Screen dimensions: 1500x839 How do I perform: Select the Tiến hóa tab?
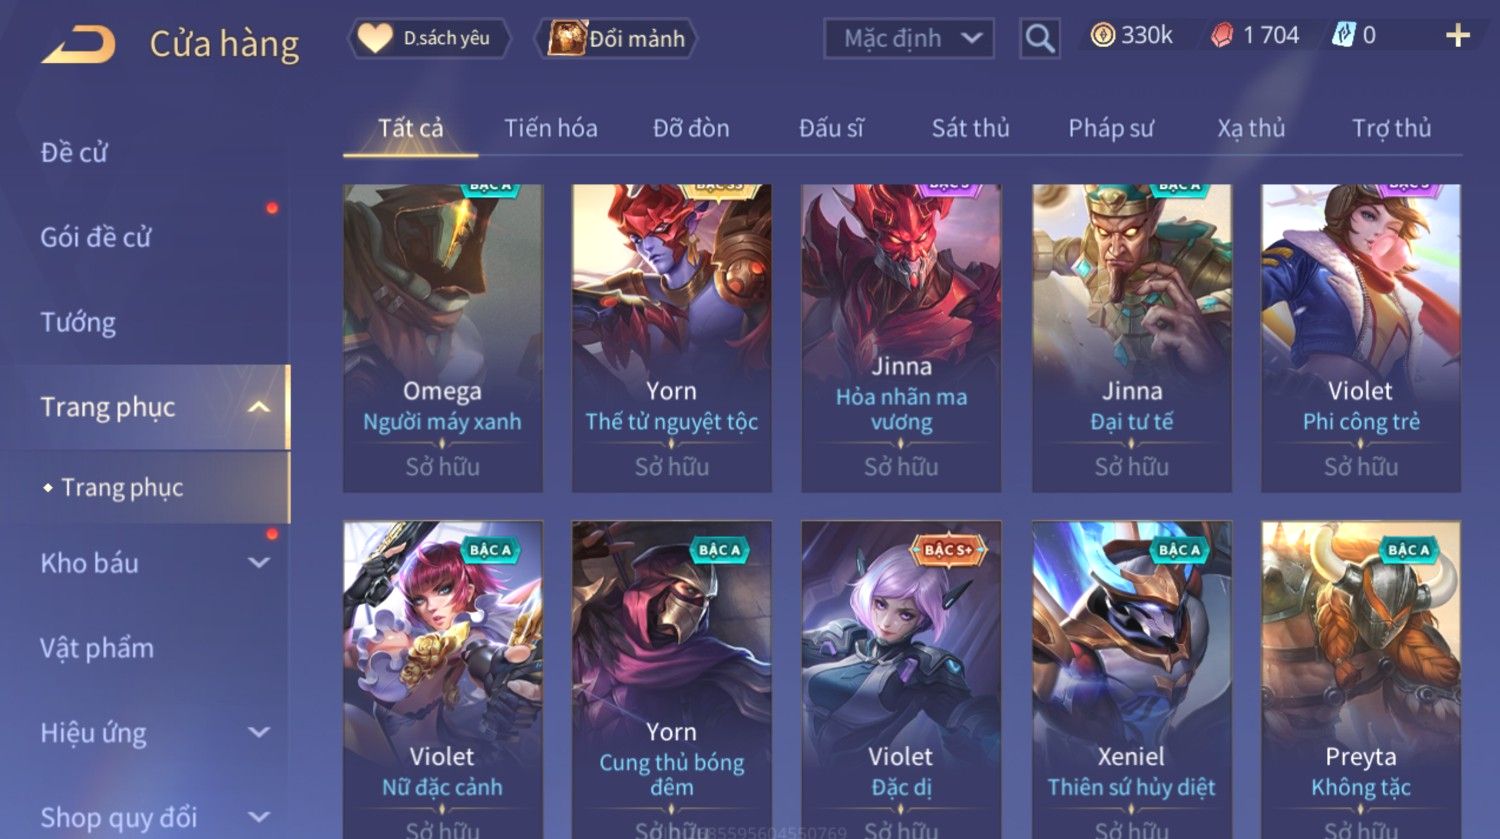point(550,128)
